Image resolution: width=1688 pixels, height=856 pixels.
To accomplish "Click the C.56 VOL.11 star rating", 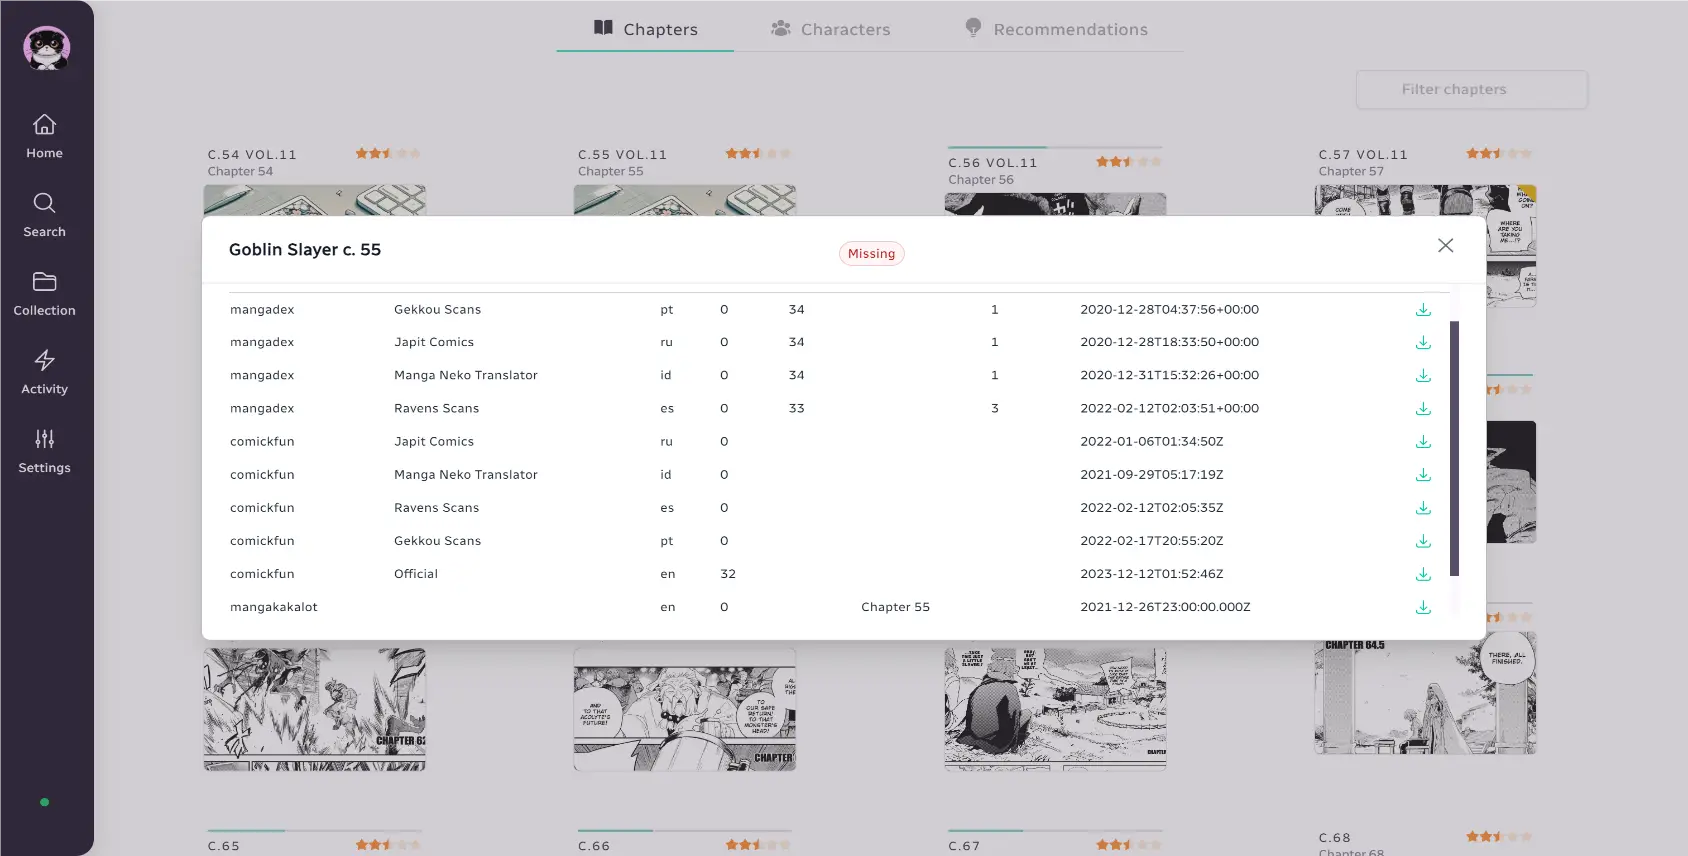I will (x=1129, y=161).
